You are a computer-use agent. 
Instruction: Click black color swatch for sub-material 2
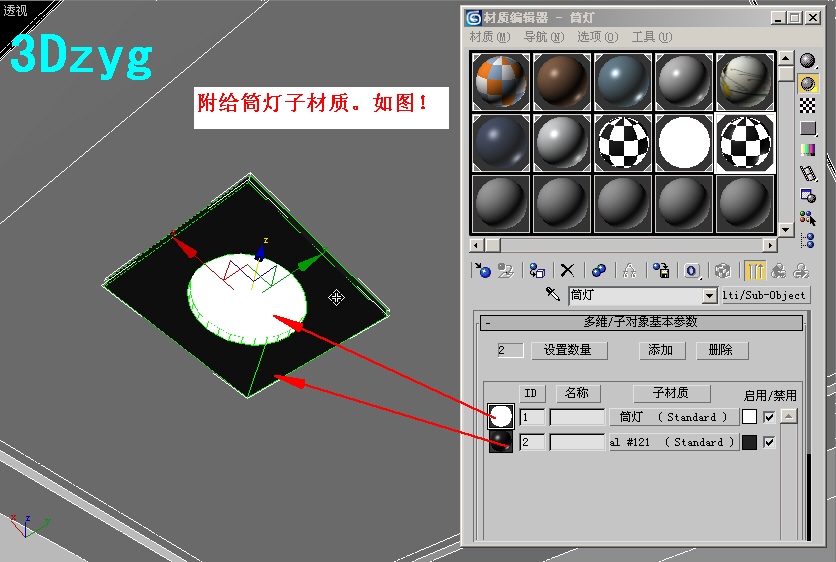coord(749,442)
